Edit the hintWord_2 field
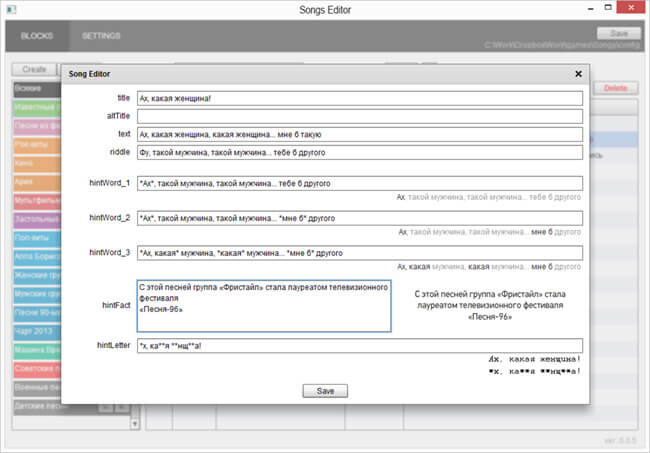The height and width of the screenshot is (453, 650). coord(359,218)
